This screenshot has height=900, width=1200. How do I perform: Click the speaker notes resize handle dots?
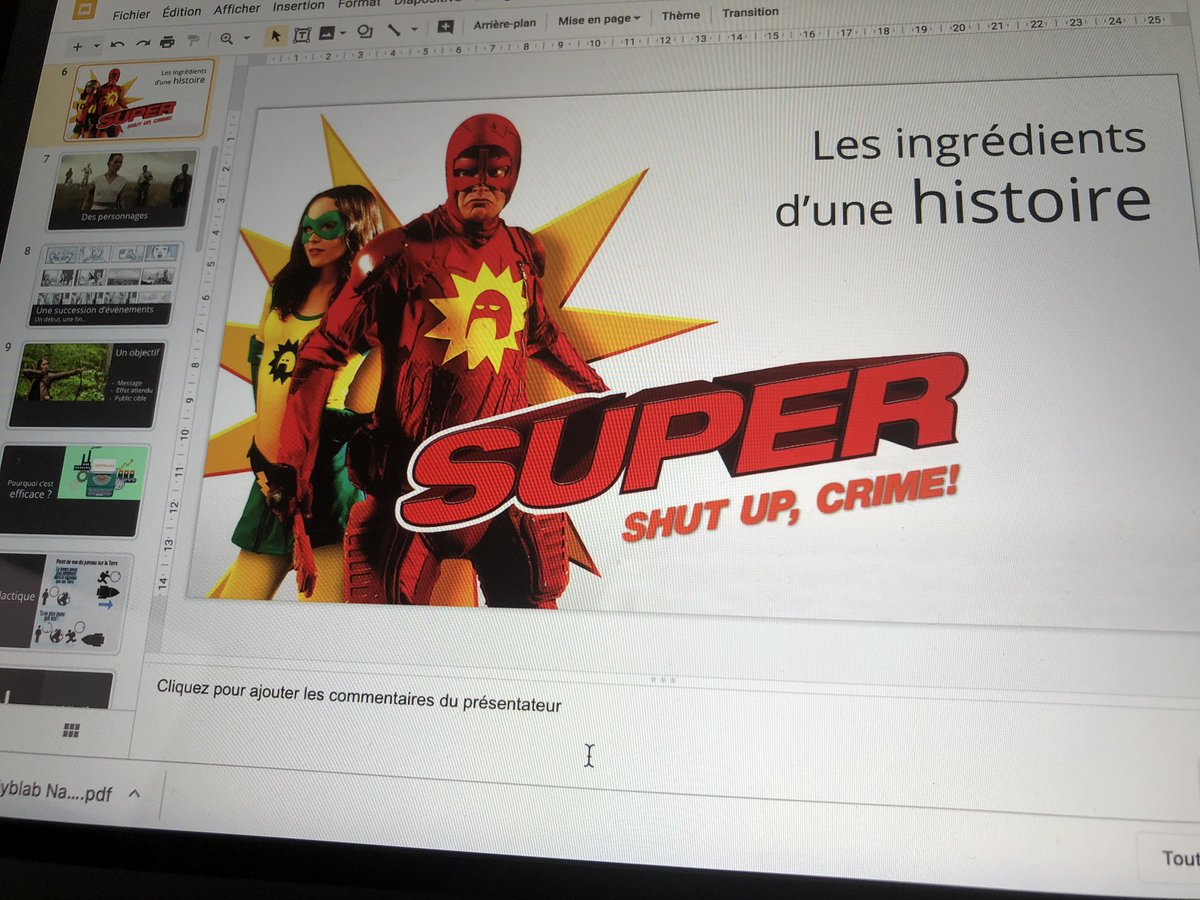click(x=663, y=680)
